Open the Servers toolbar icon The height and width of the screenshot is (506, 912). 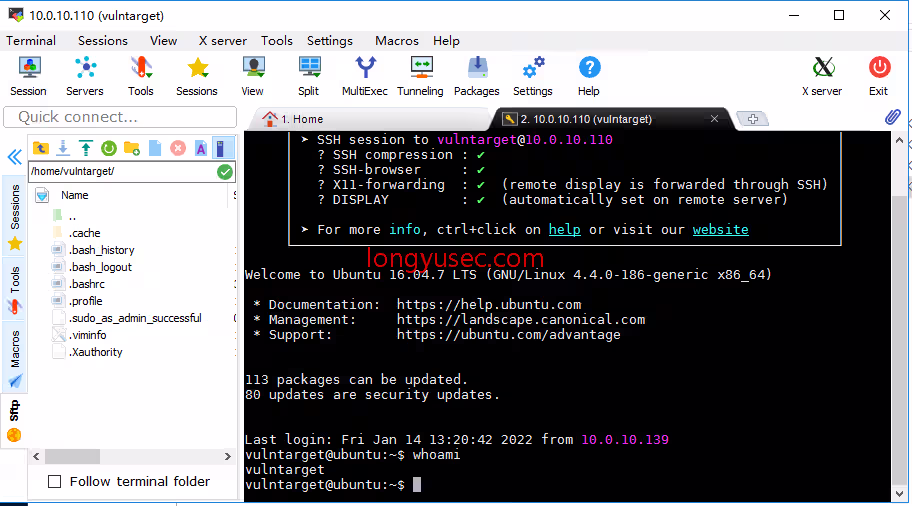[85, 76]
